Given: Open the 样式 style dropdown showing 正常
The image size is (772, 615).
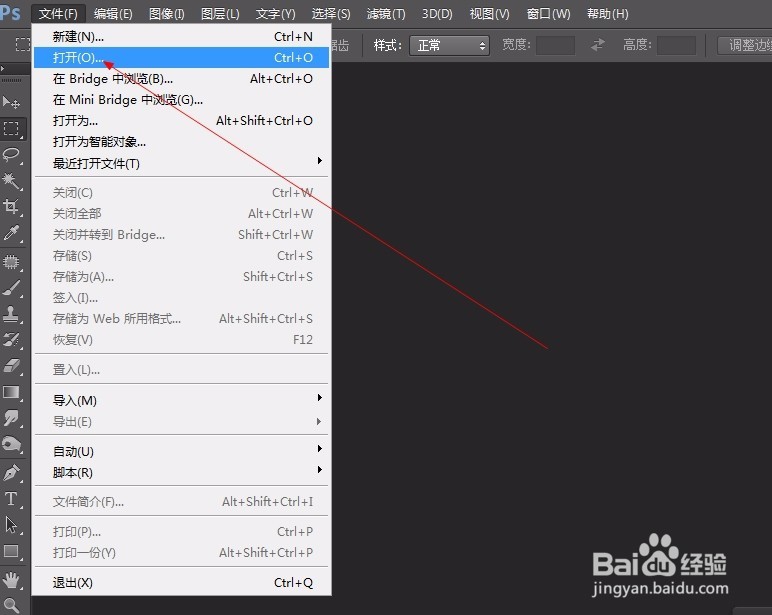Looking at the screenshot, I should 449,46.
